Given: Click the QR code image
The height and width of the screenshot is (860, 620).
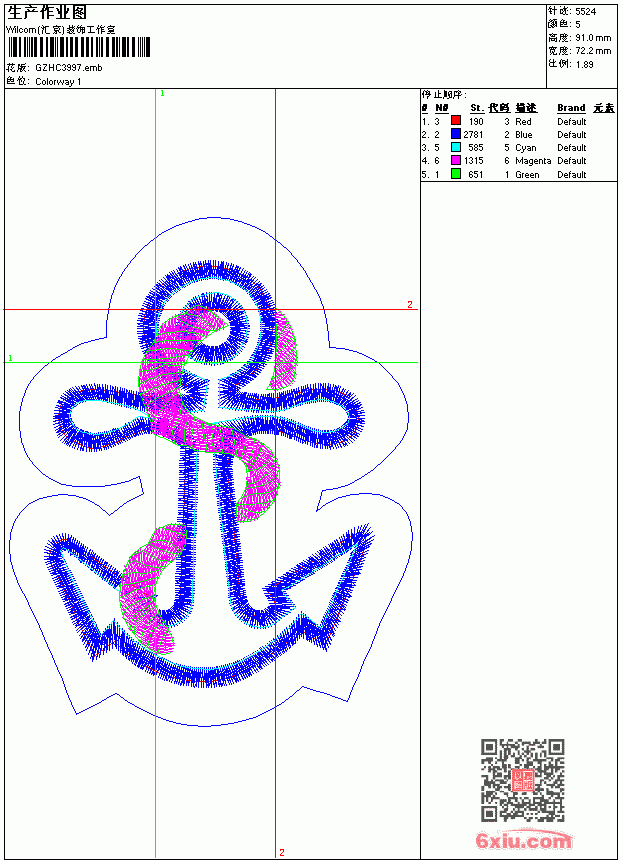Looking at the screenshot, I should pyautogui.click(x=522, y=779).
